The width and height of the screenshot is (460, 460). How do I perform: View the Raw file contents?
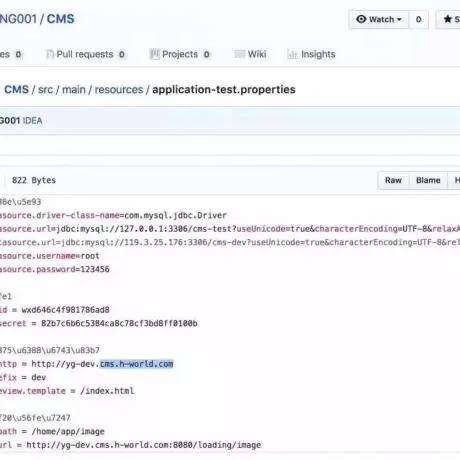[x=393, y=180]
